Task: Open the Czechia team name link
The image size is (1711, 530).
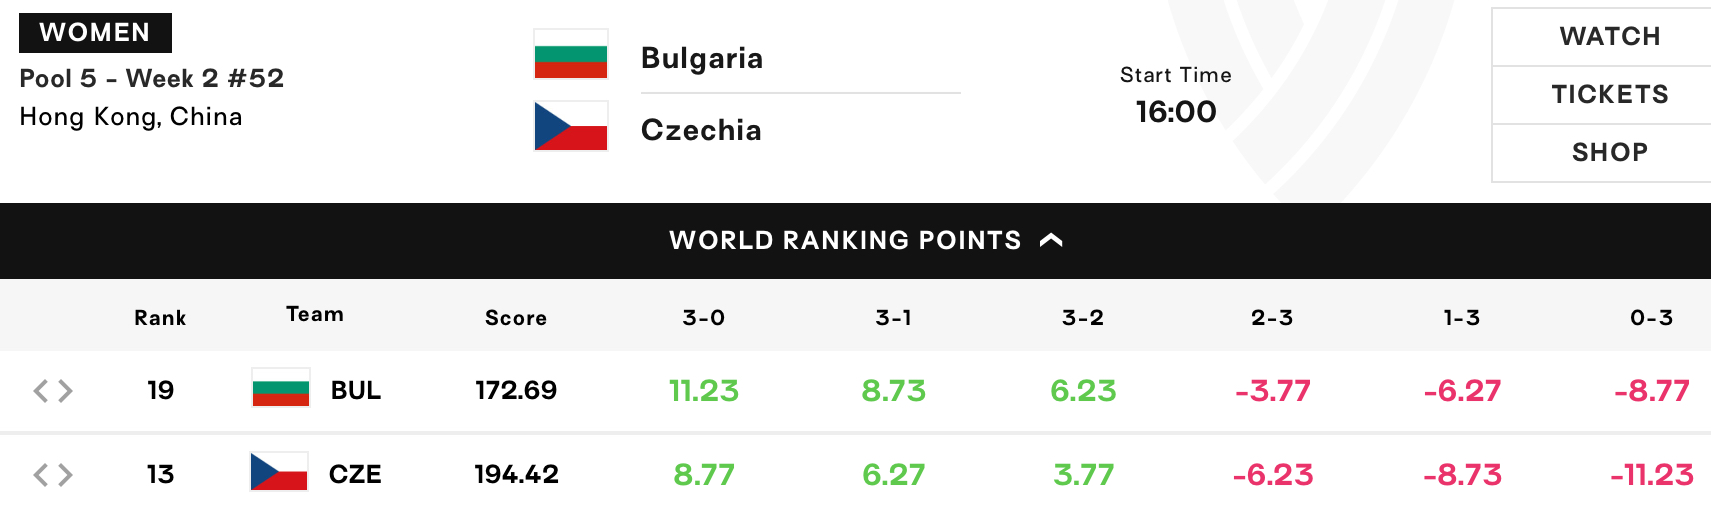Action: tap(701, 130)
